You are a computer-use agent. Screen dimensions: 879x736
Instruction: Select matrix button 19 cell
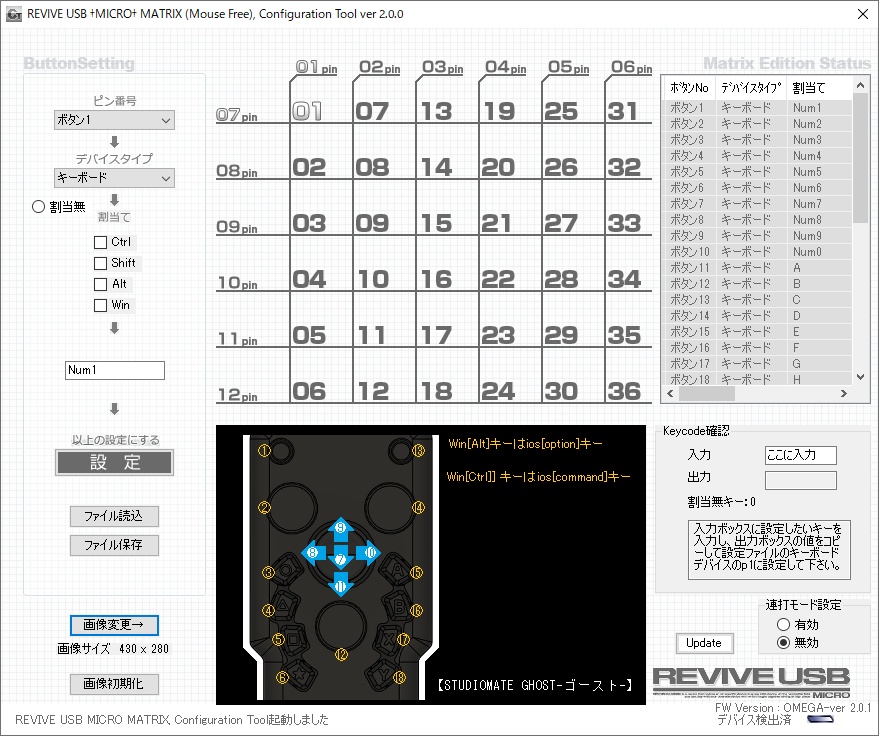pyautogui.click(x=498, y=111)
